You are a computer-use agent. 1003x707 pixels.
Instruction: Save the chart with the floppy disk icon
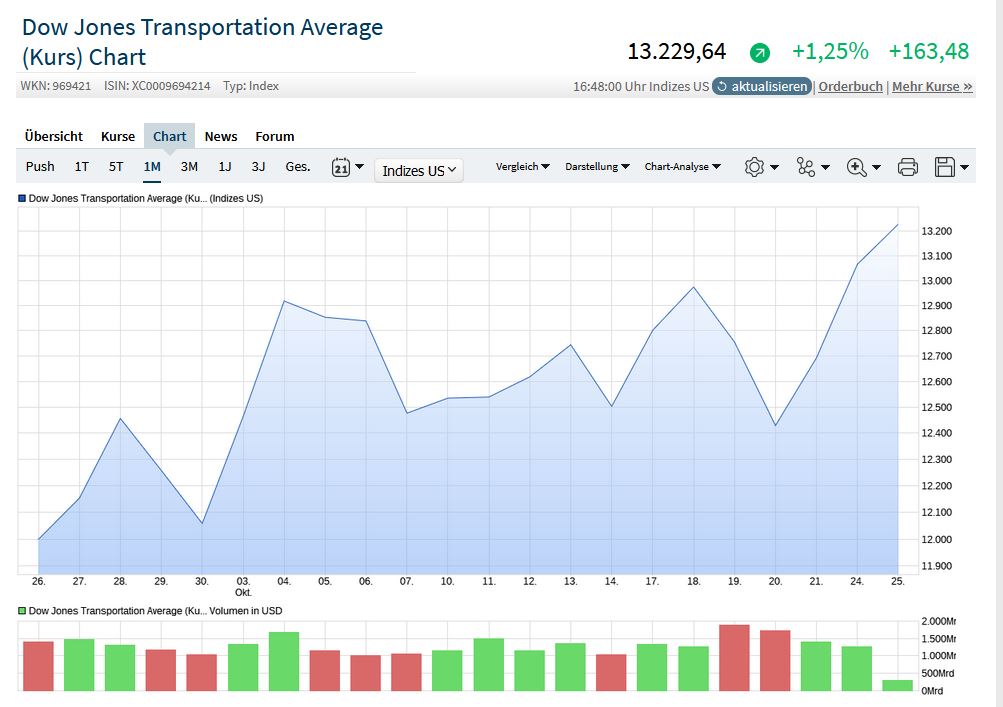pyautogui.click(x=945, y=167)
